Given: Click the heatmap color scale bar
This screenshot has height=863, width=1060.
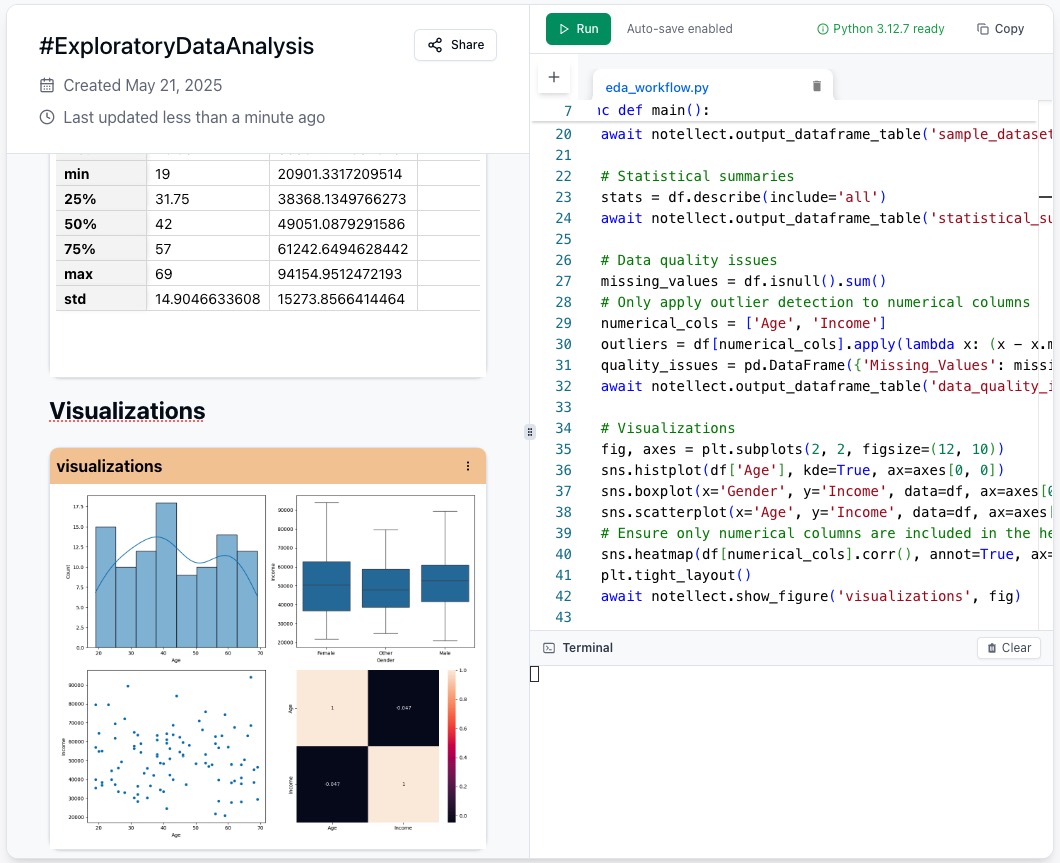Looking at the screenshot, I should [452, 746].
